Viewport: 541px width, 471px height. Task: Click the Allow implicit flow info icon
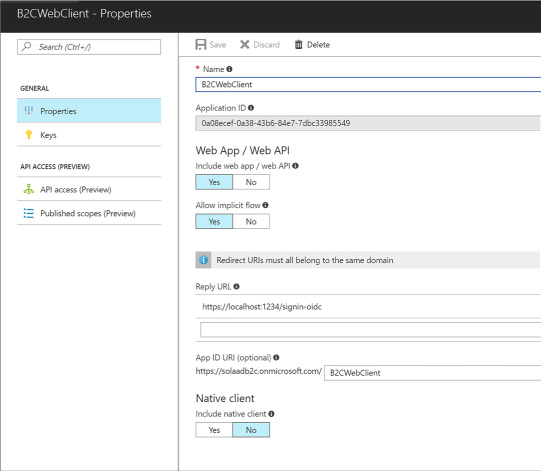point(265,205)
